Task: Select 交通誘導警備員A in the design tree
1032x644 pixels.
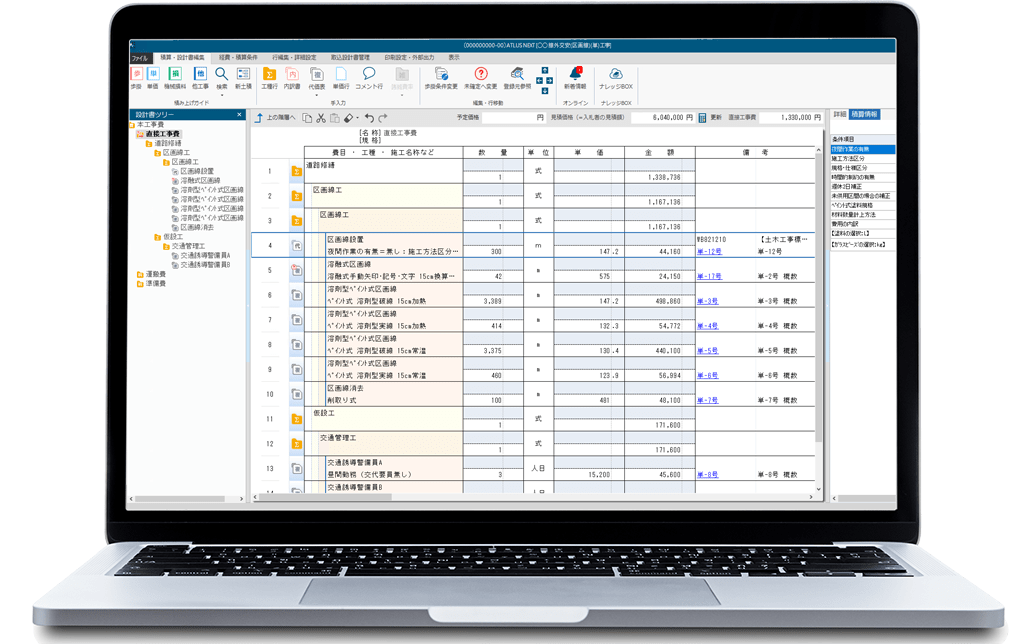Action: point(205,255)
